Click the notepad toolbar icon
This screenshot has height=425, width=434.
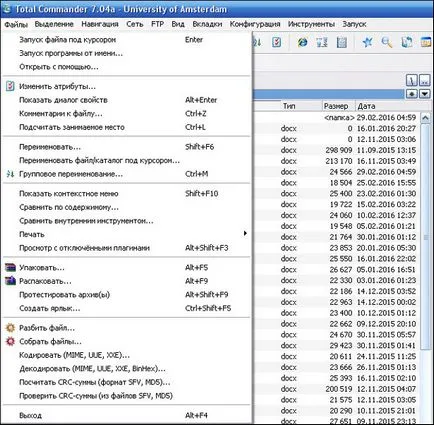tap(342, 42)
